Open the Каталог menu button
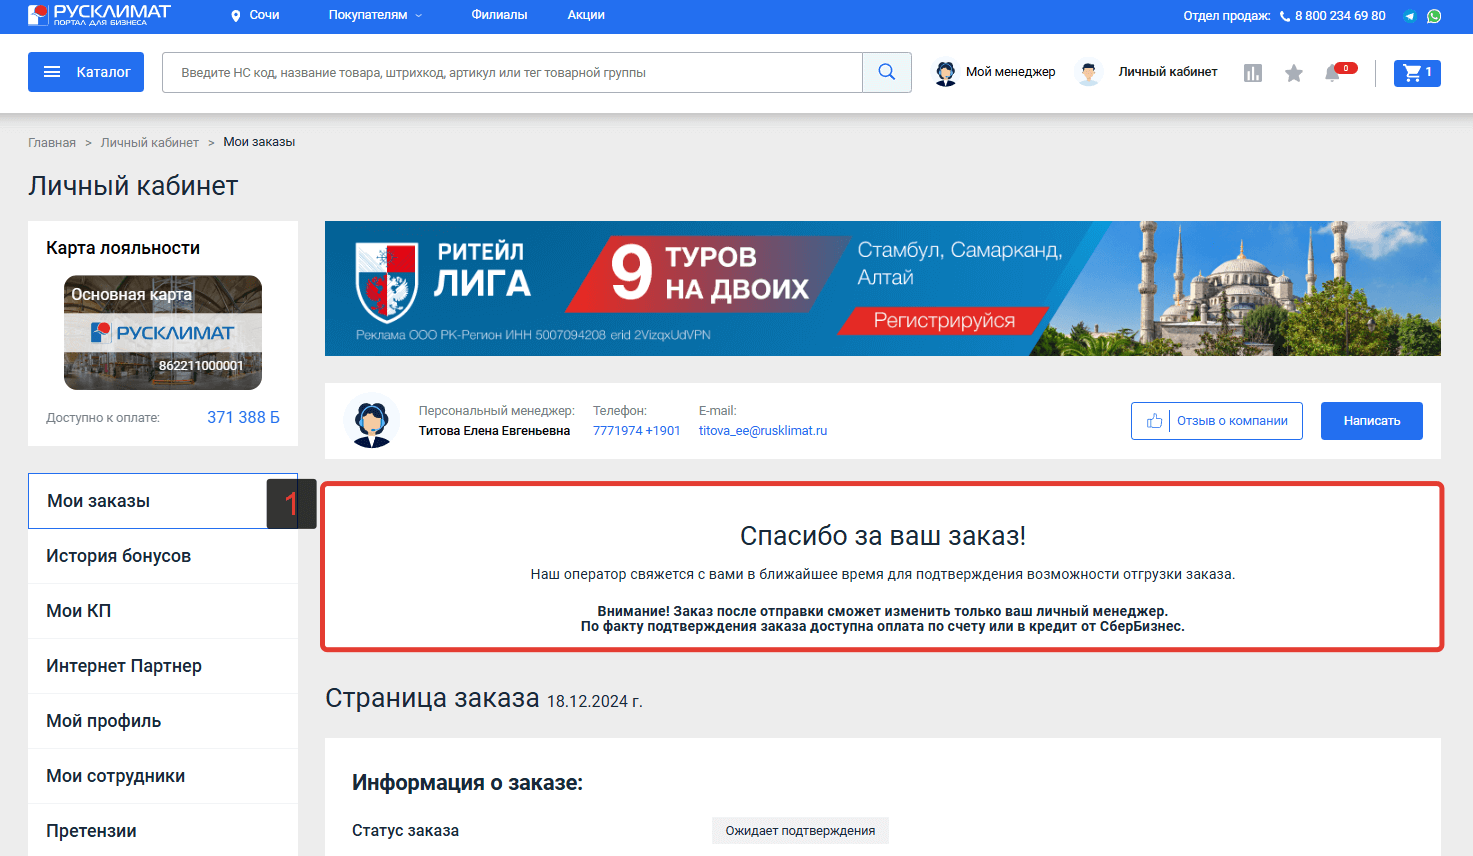This screenshot has height=856, width=1473. coord(86,72)
